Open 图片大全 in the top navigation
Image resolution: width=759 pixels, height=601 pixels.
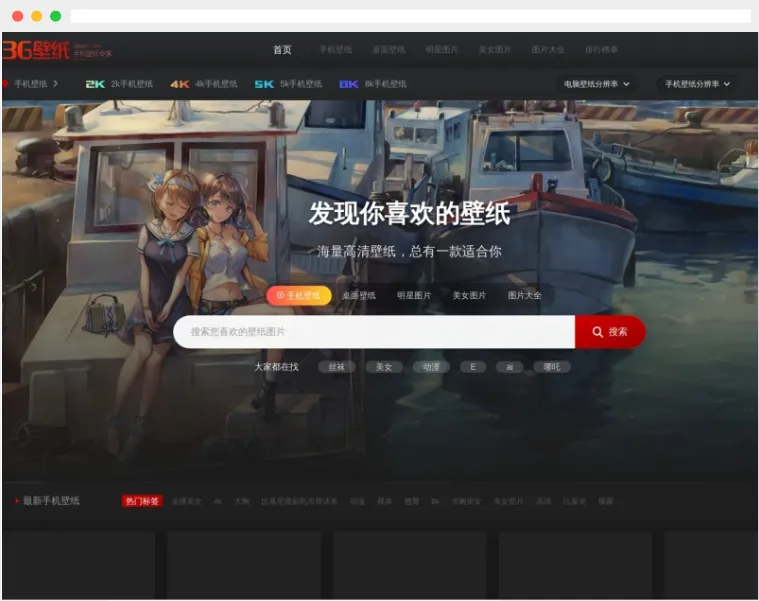pyautogui.click(x=548, y=50)
